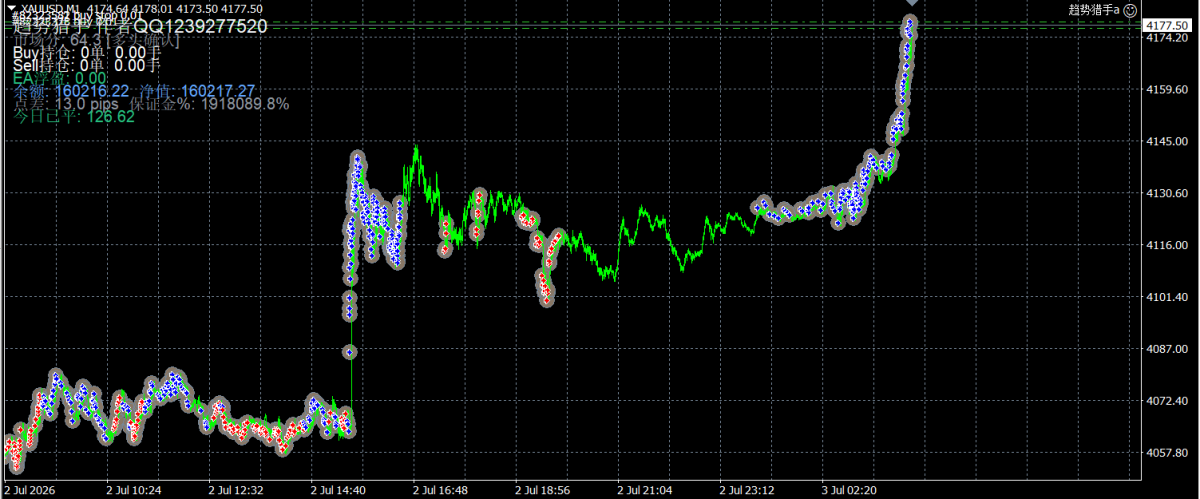Image resolution: width=1200 pixels, height=499 pixels.
Task: Click the time label 2 Jul 23:12
Action: click(x=748, y=491)
